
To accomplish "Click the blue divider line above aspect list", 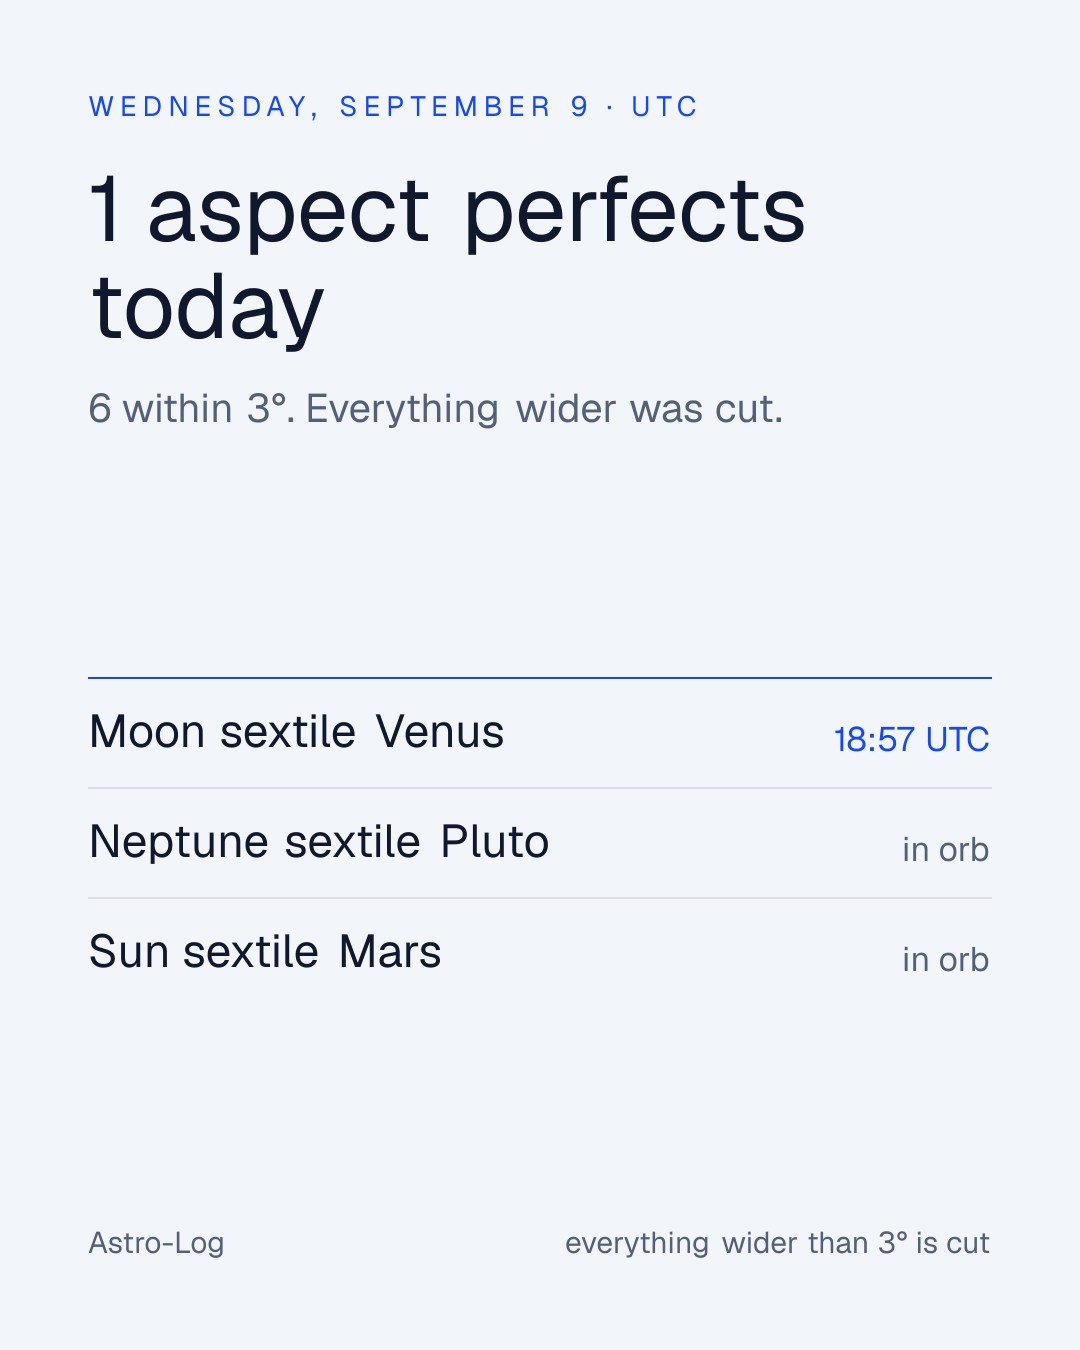I will tap(540, 678).
